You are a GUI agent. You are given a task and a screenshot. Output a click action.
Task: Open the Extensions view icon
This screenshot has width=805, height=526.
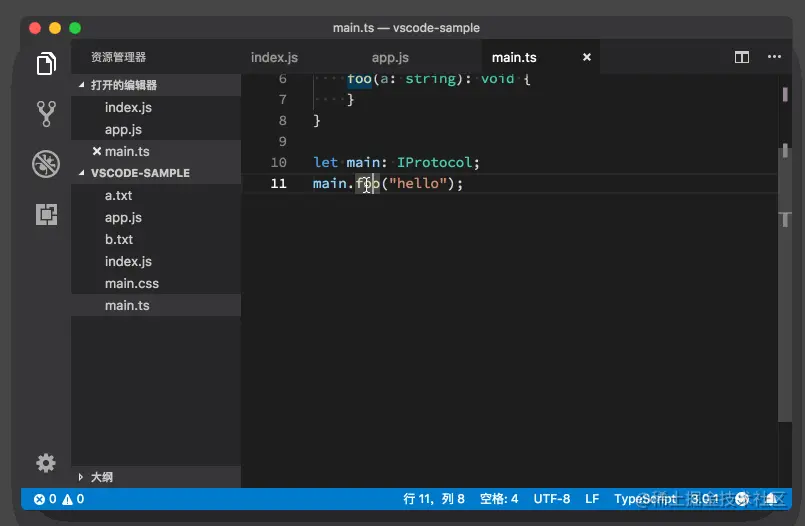click(46, 215)
